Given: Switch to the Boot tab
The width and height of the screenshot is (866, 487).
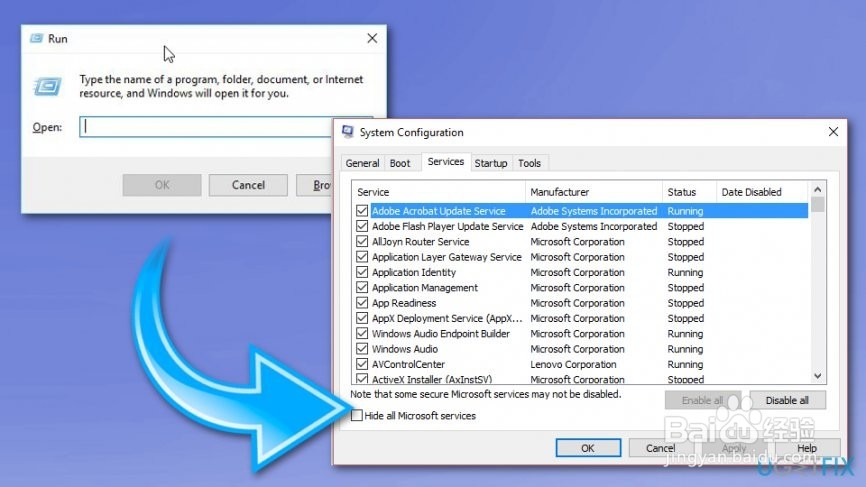Looking at the screenshot, I should click(400, 163).
